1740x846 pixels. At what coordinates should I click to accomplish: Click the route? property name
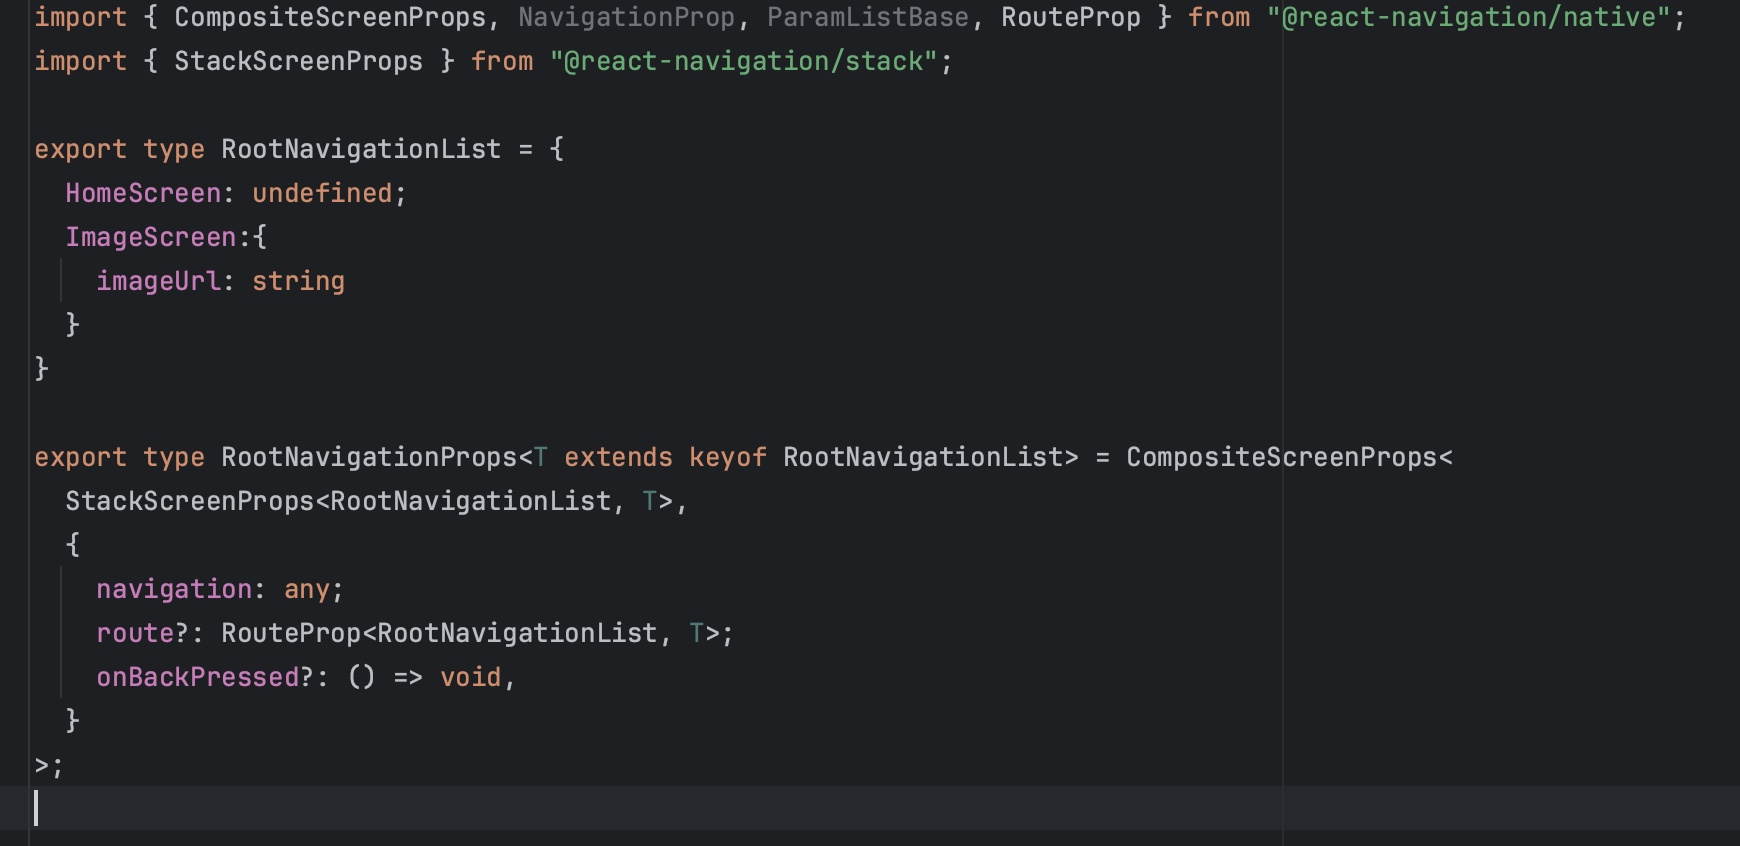point(143,633)
